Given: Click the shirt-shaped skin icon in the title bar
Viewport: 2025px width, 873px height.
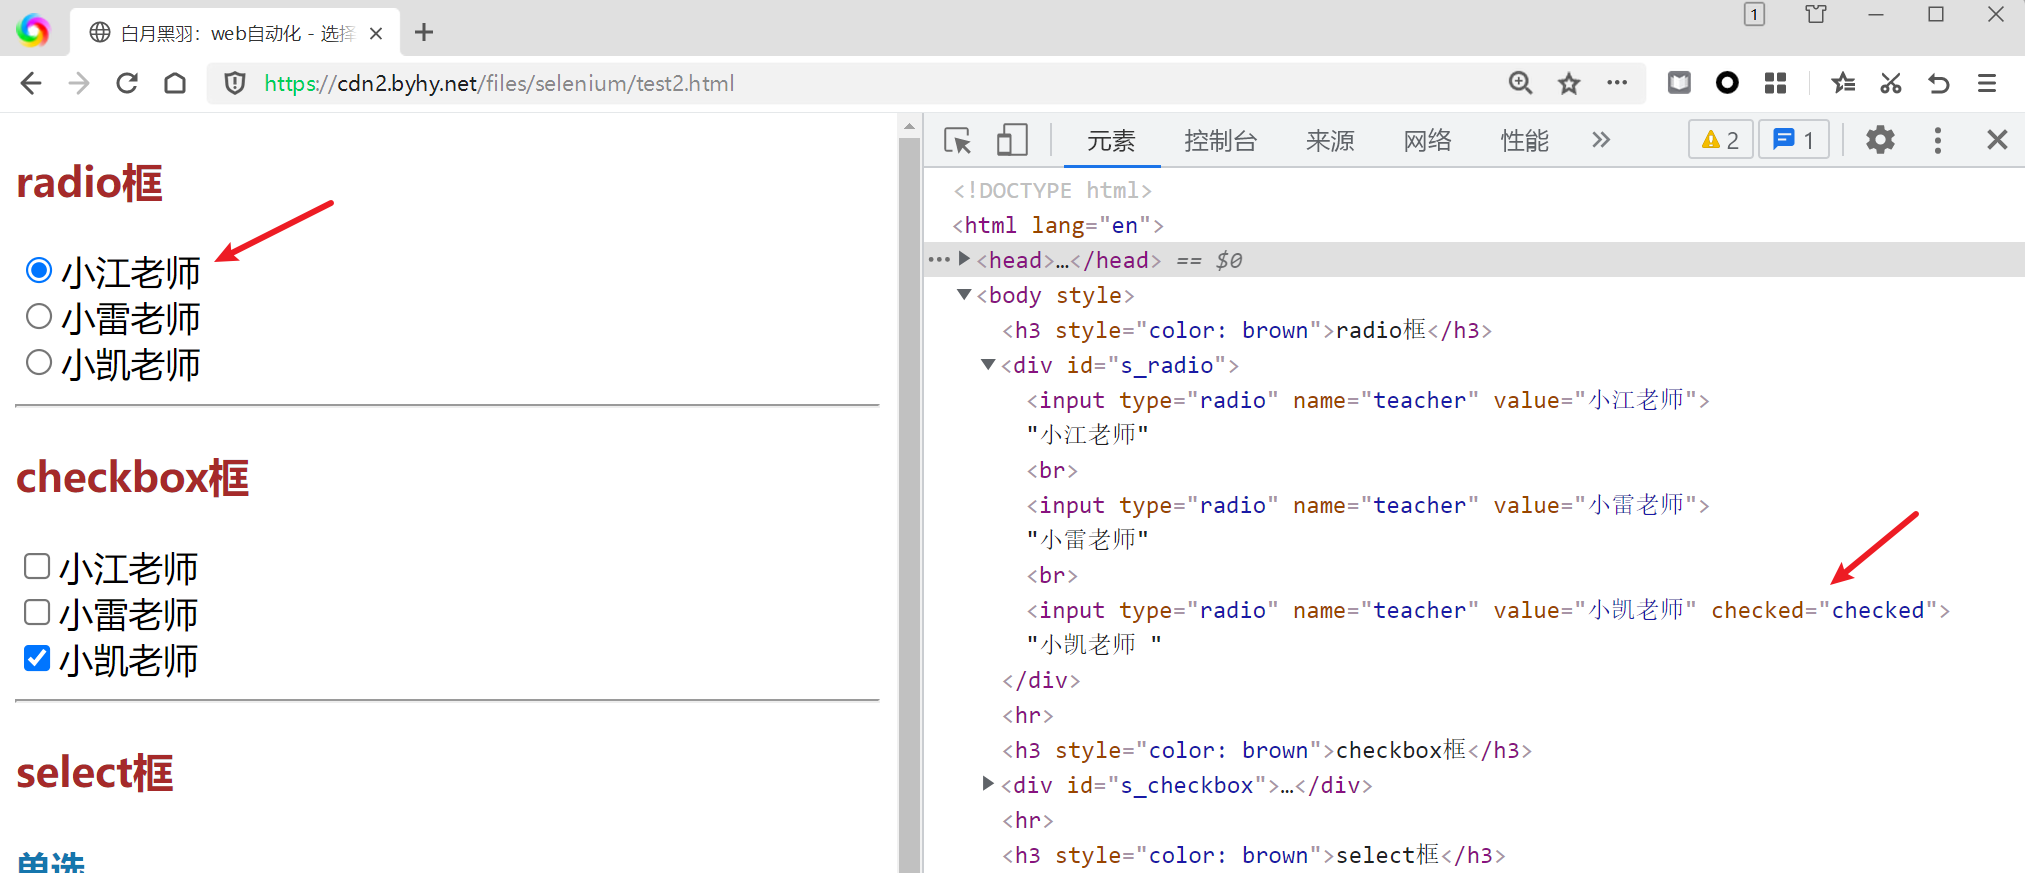Looking at the screenshot, I should click(x=1816, y=14).
